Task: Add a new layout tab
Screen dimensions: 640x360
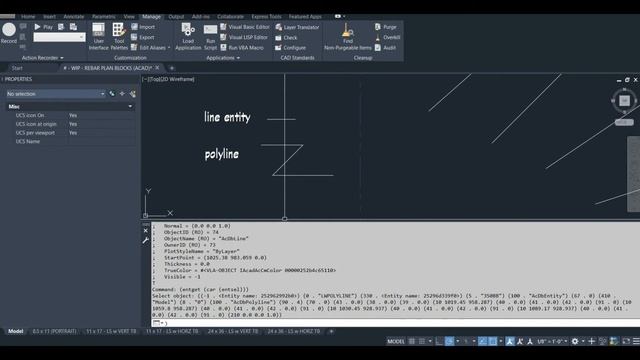Action: tap(331, 331)
